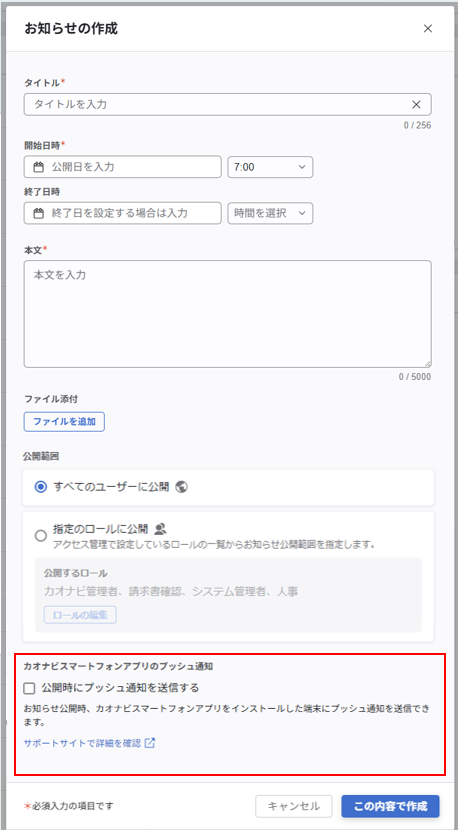Open the 7:00 start time dropdown
The width and height of the screenshot is (458, 830).
tap(270, 167)
